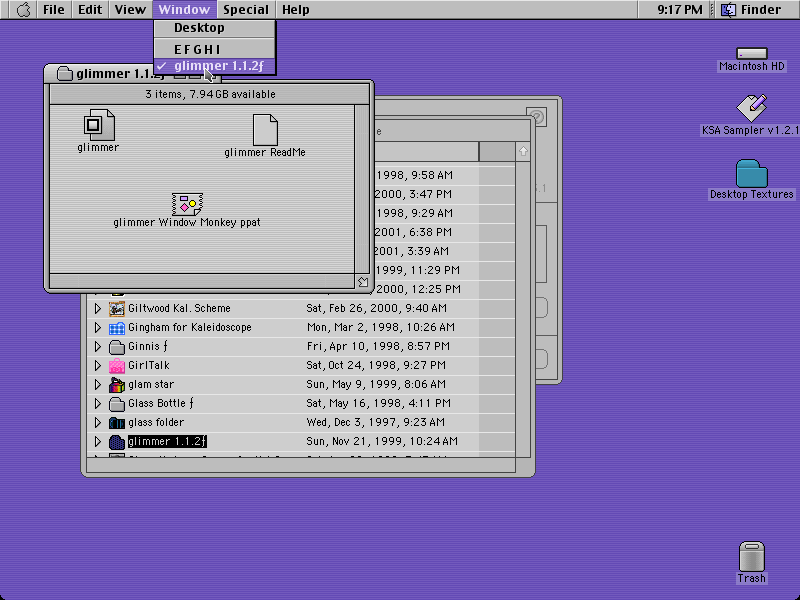This screenshot has height=600, width=800.
Task: Select the Ginnis ƒ name text
Action: tap(147, 347)
